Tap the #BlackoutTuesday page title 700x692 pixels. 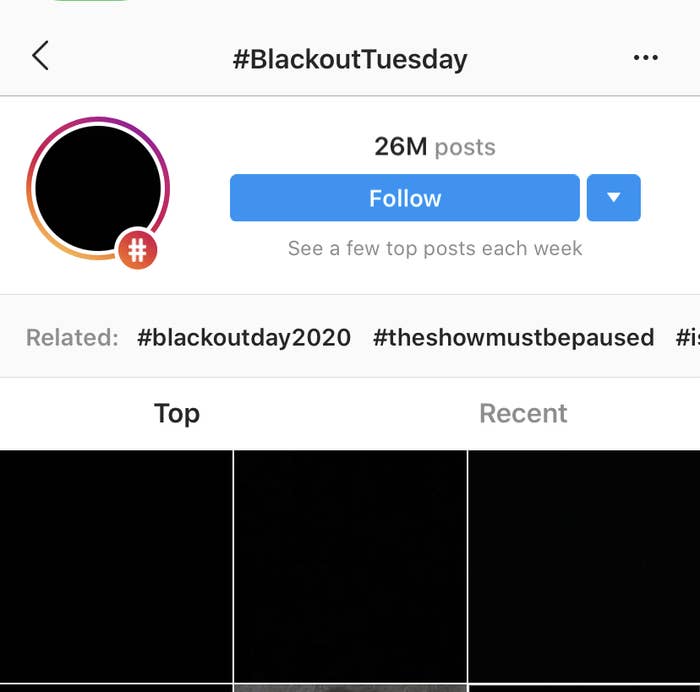pos(350,58)
